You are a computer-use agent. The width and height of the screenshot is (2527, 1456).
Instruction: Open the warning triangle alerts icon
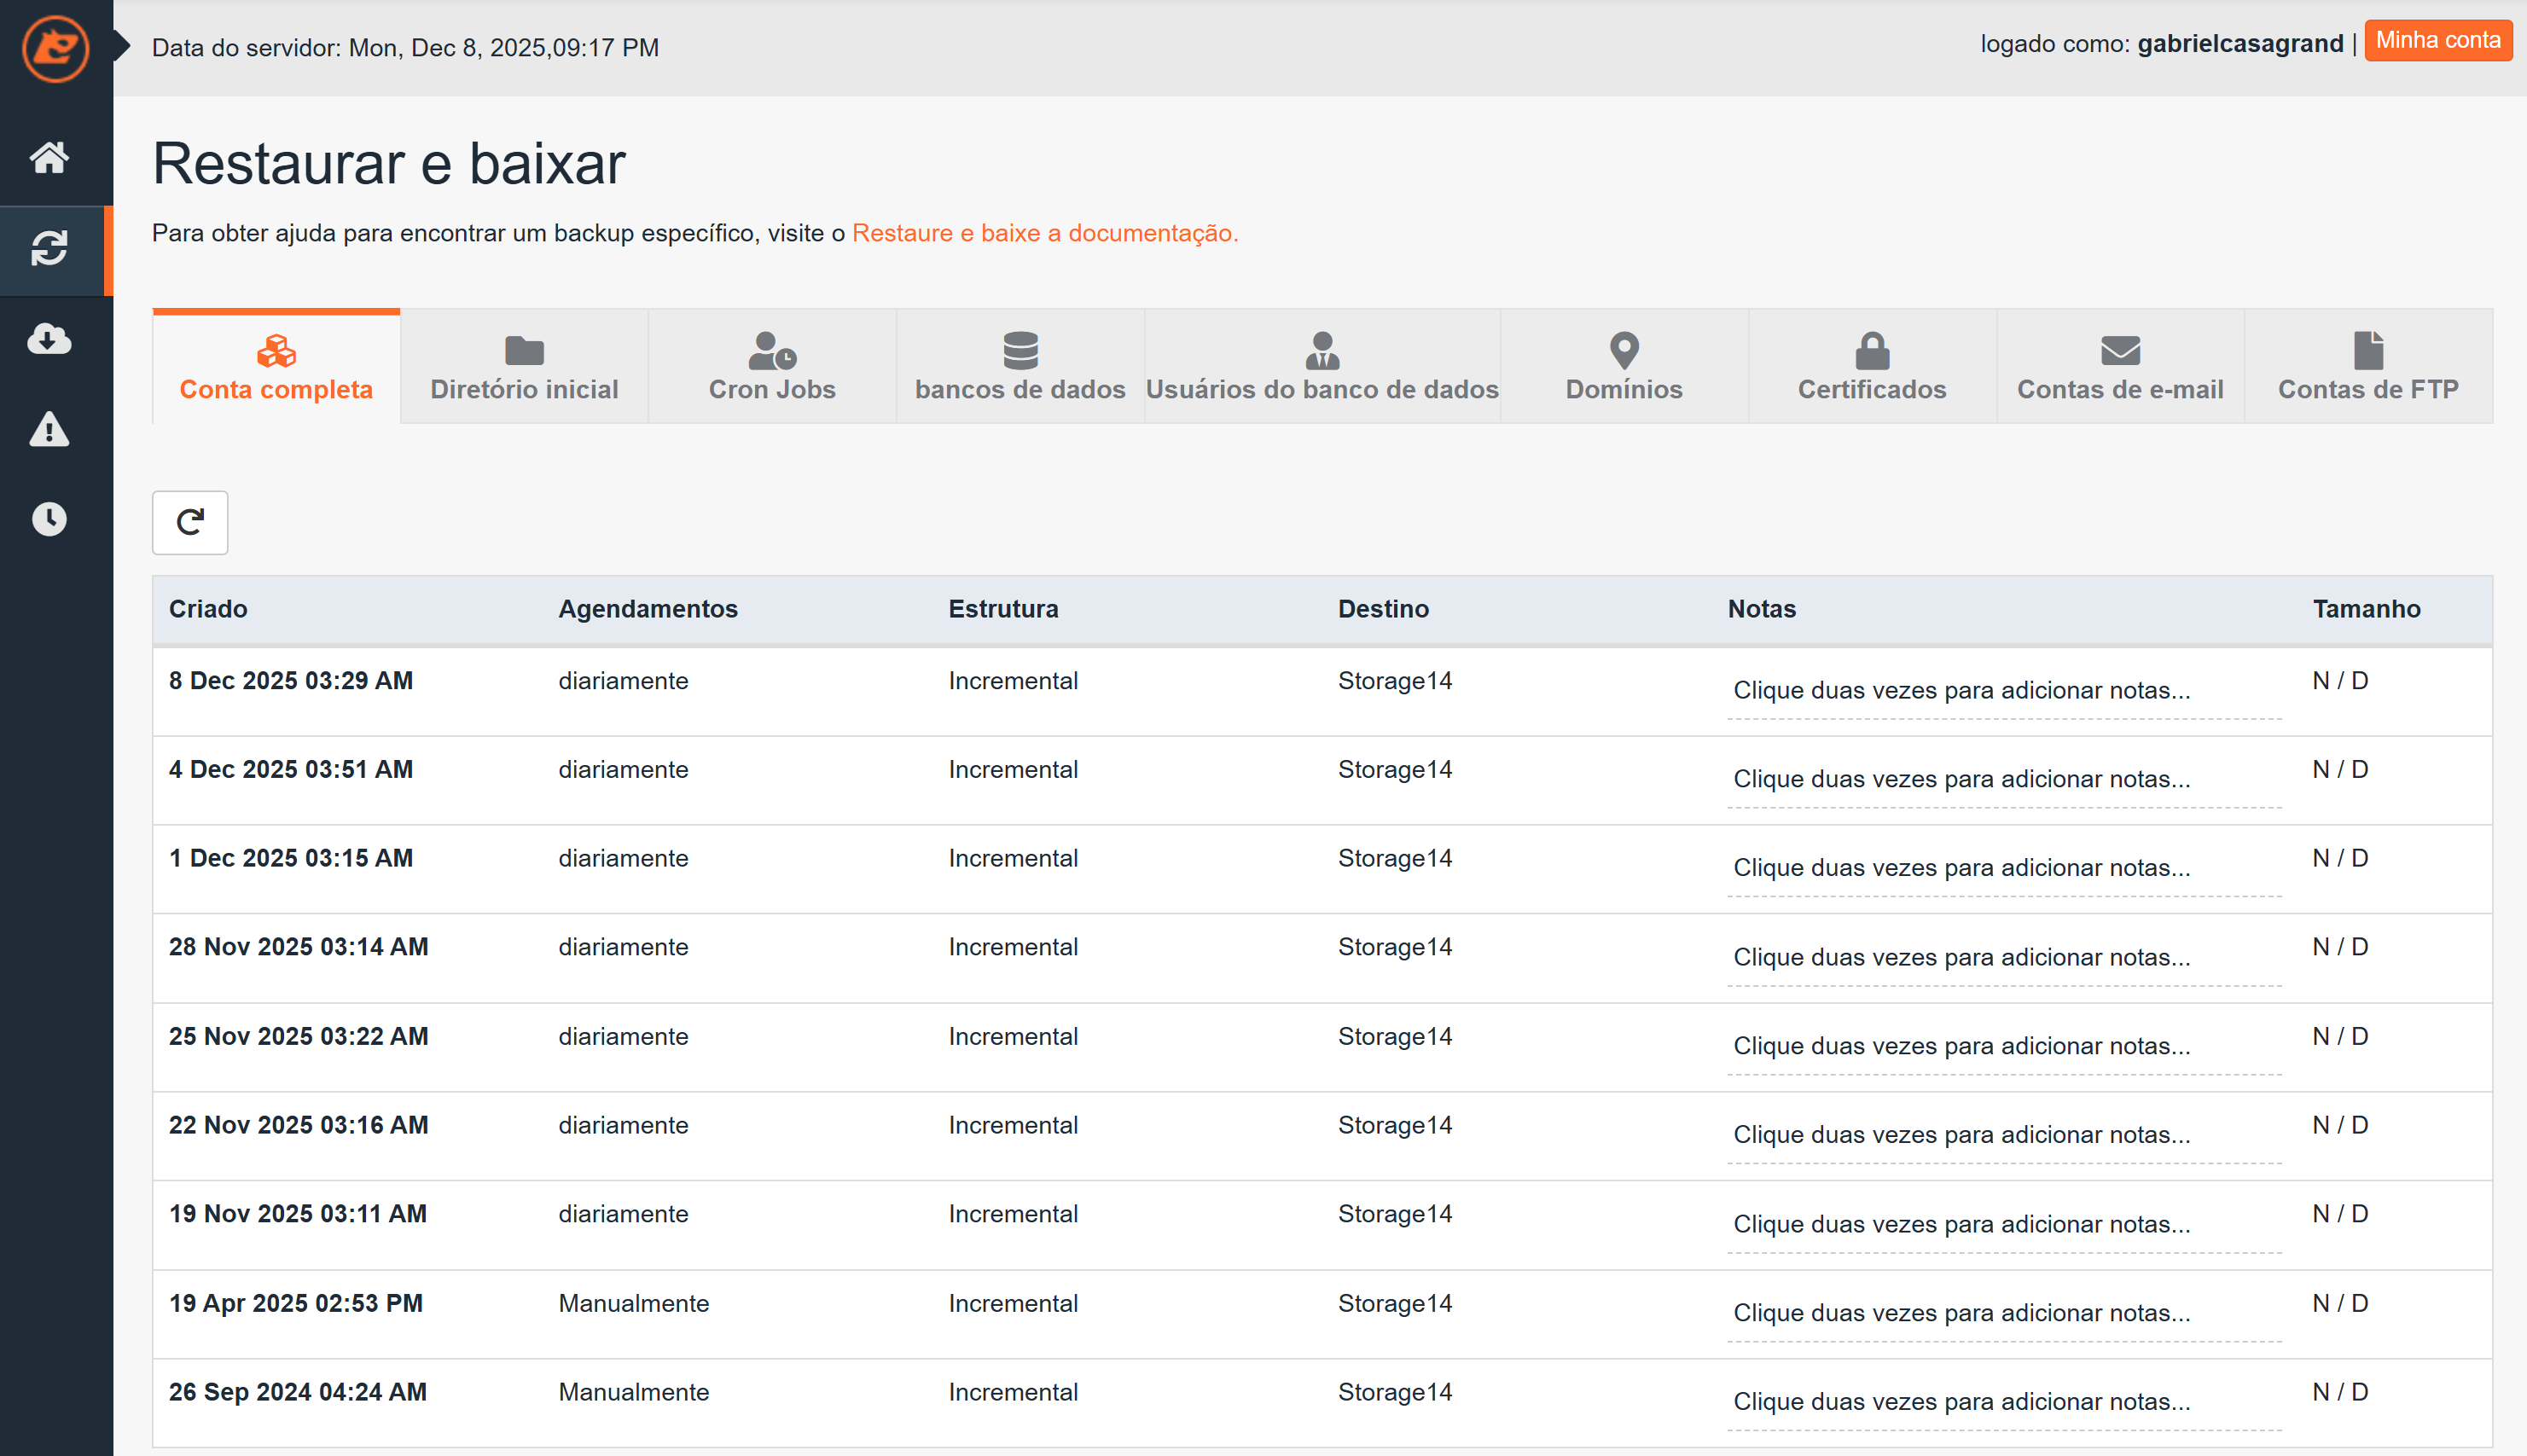click(x=49, y=430)
